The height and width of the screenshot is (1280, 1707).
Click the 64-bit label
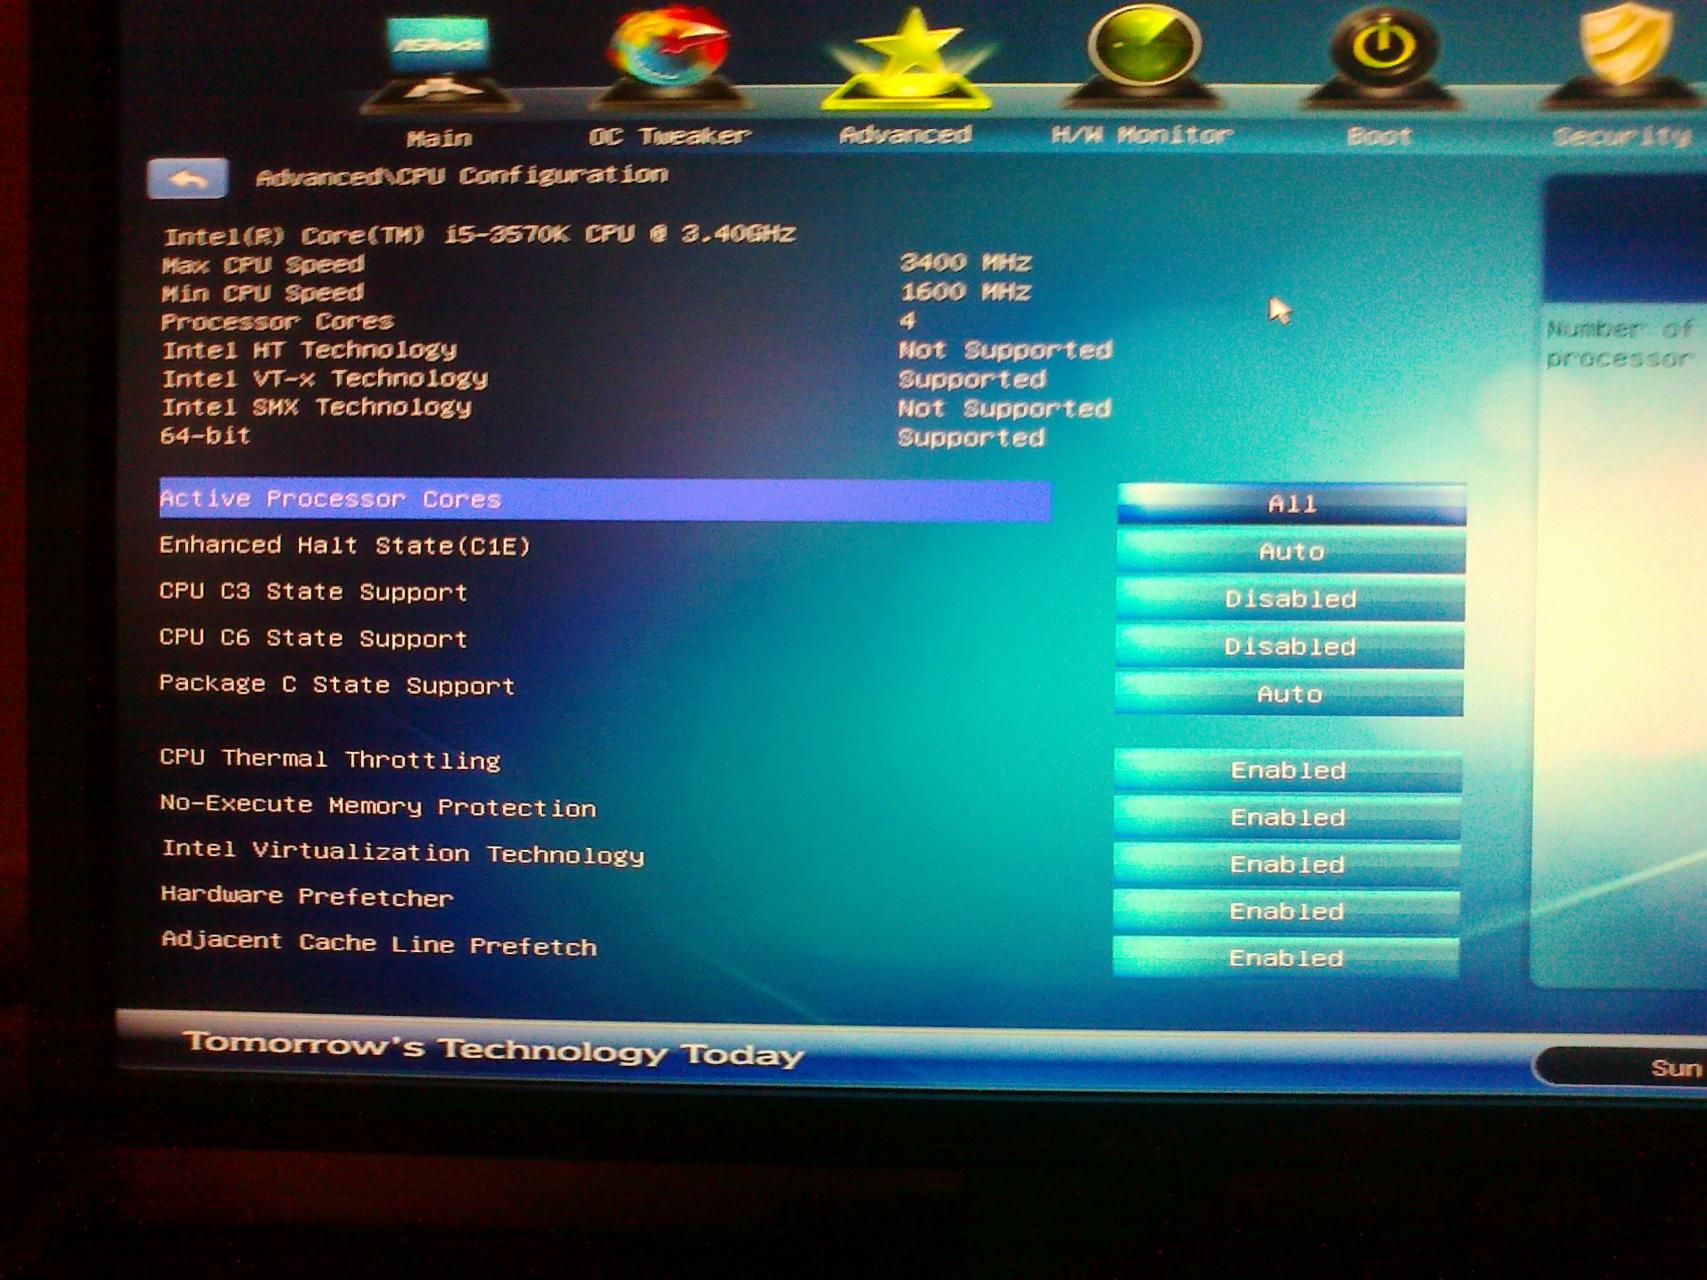point(205,436)
